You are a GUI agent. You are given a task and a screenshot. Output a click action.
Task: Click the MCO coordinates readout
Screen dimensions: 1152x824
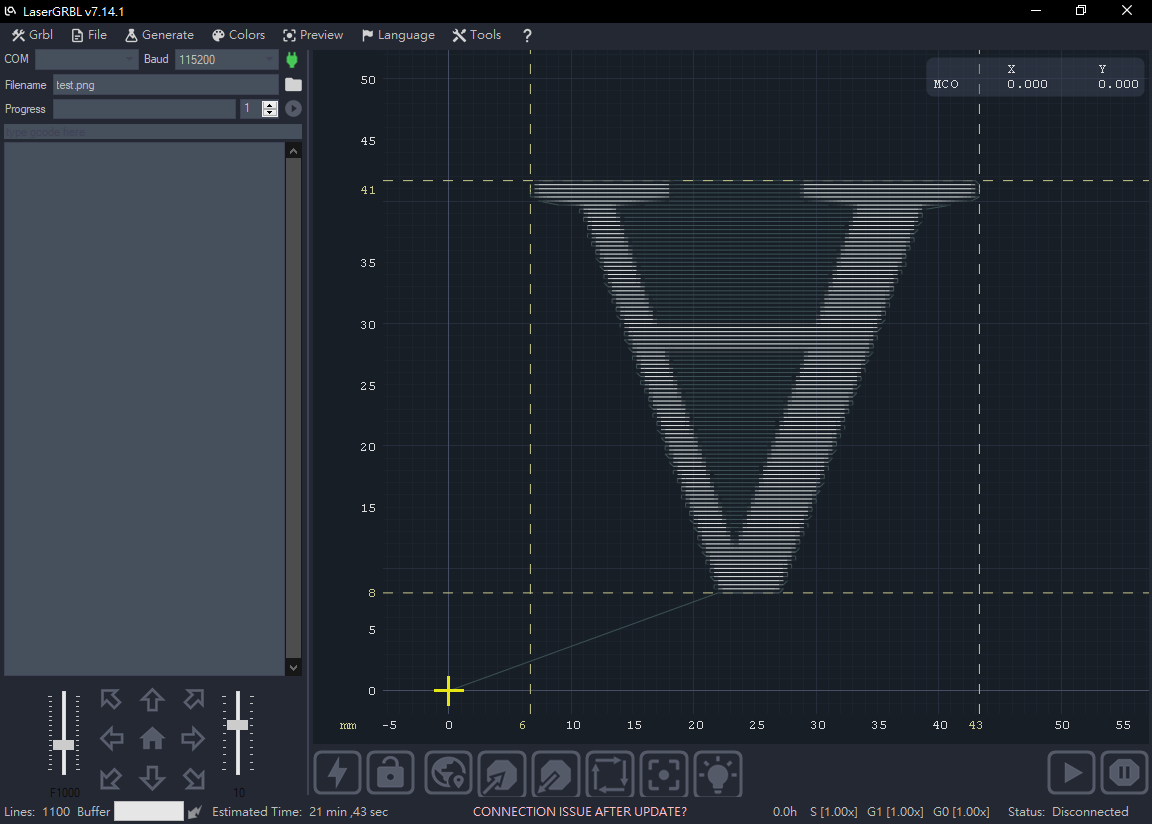point(1036,77)
